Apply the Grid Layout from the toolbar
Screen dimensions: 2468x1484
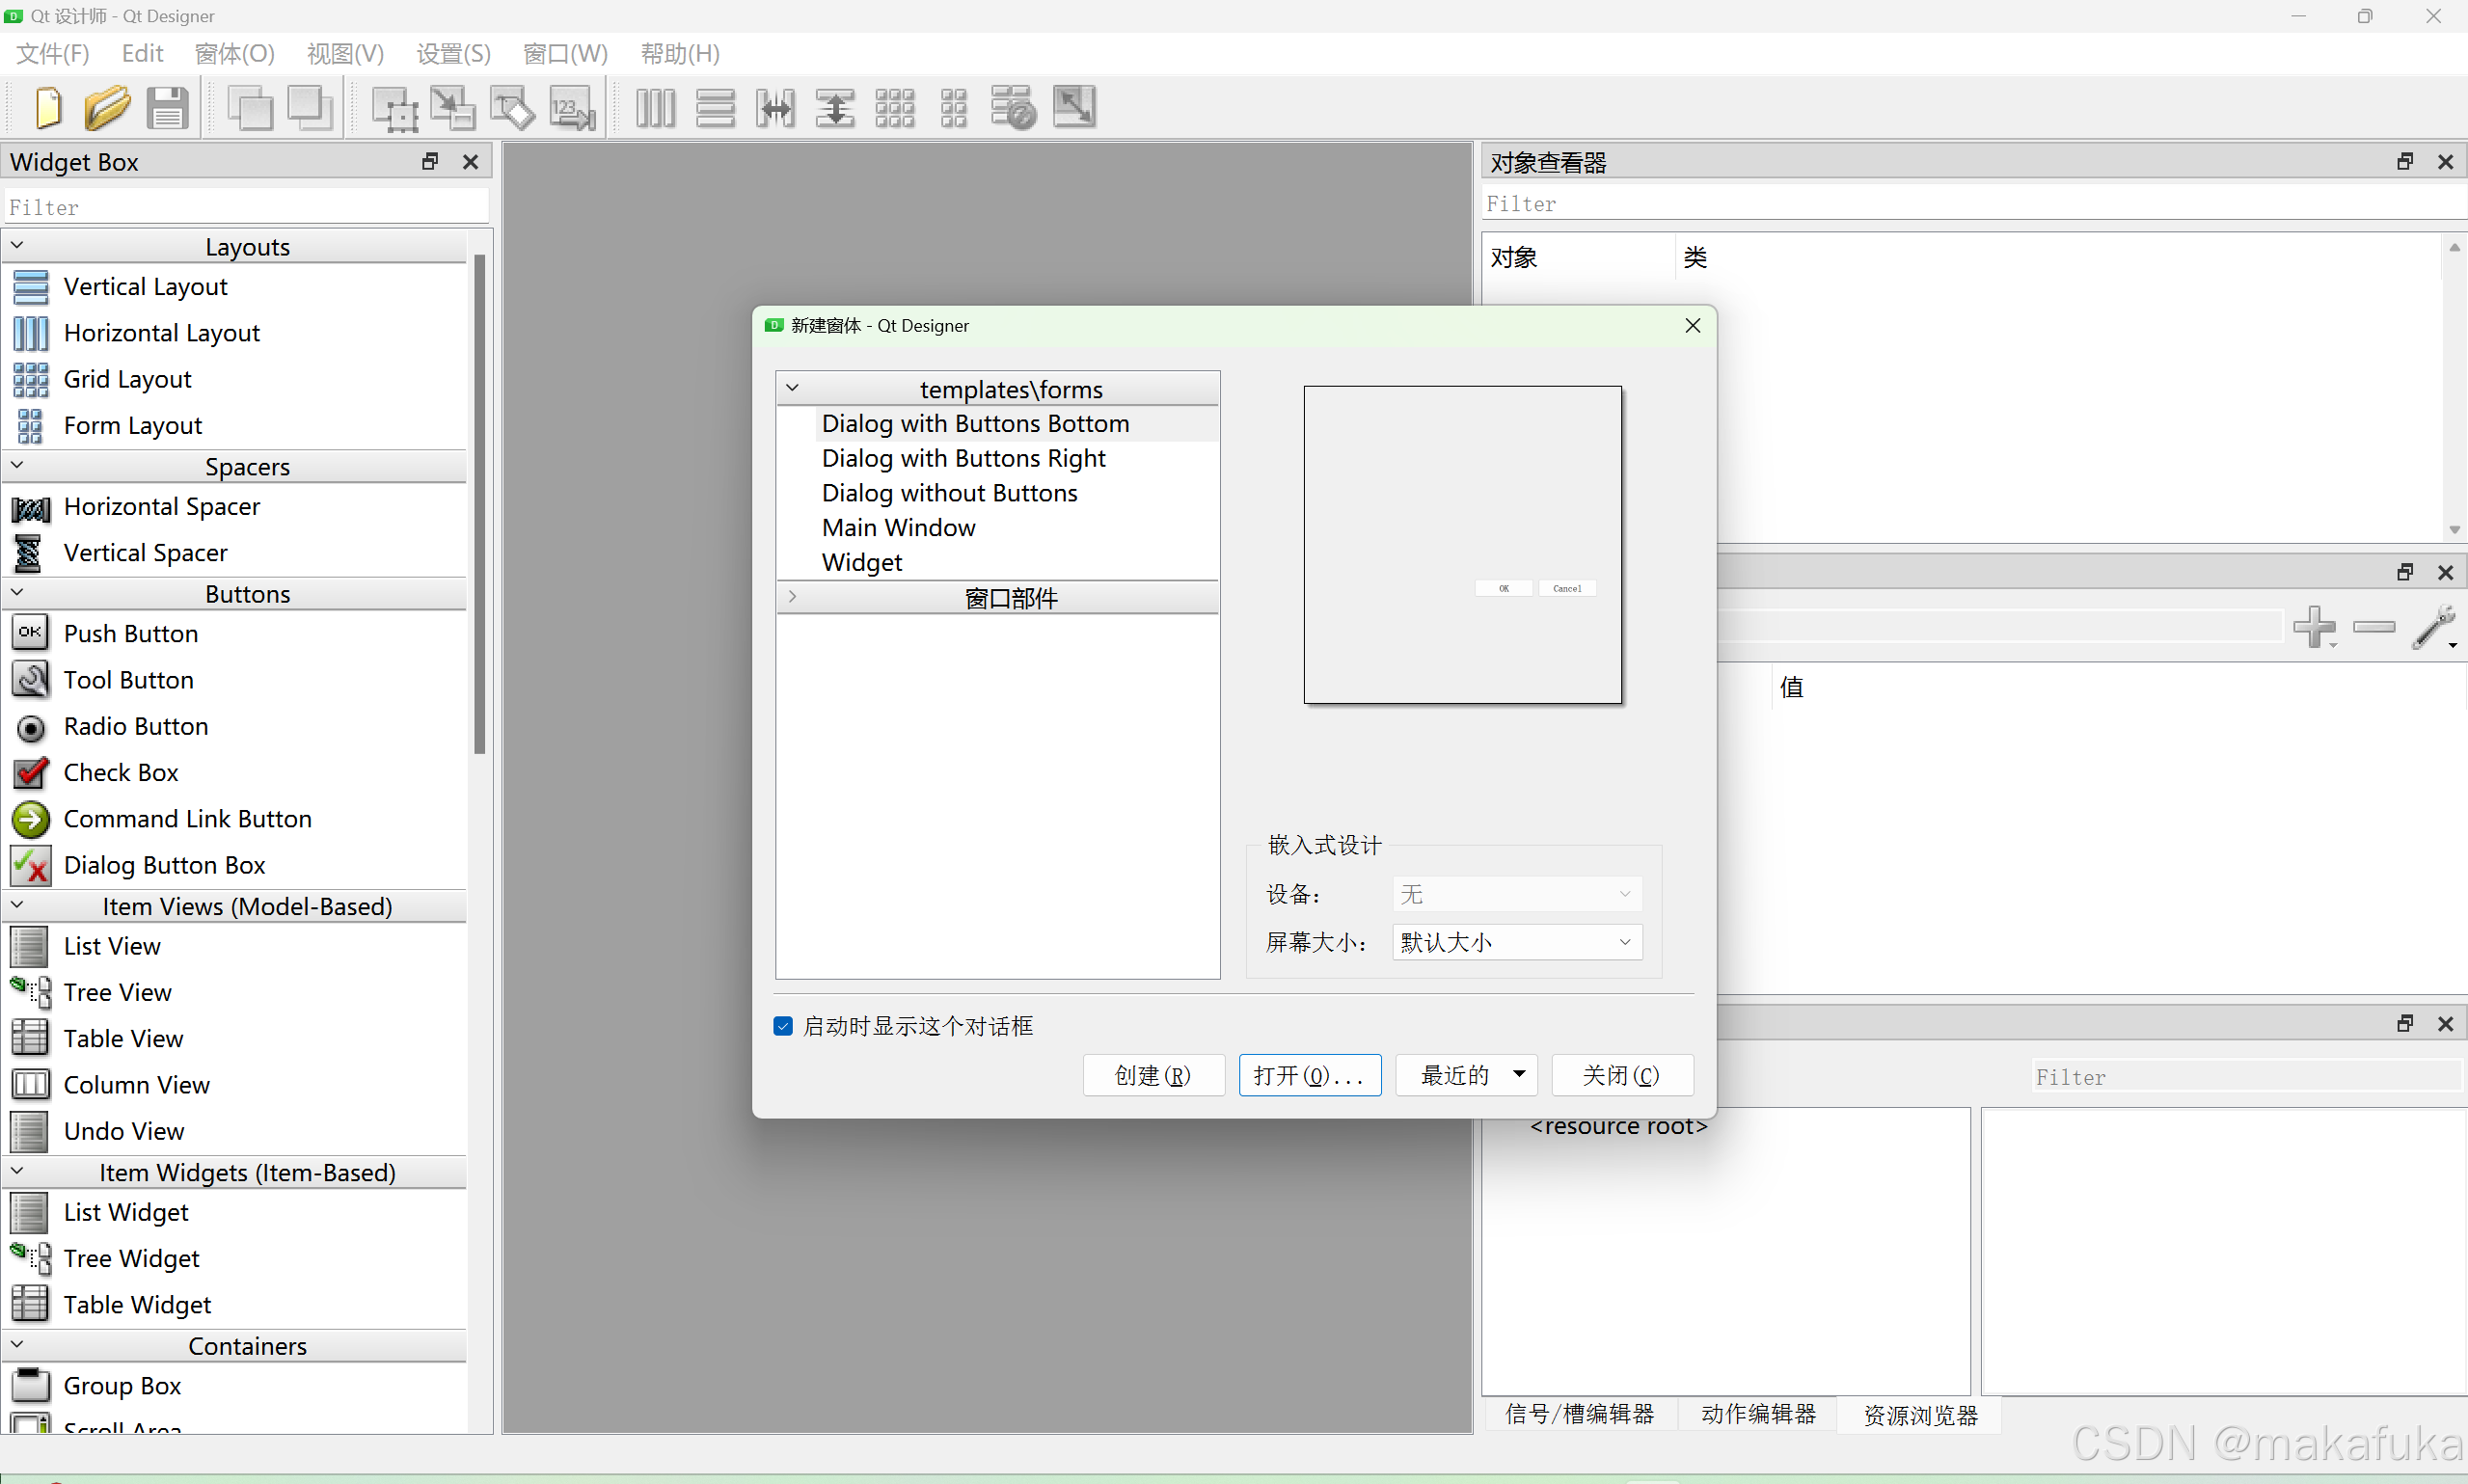[895, 107]
